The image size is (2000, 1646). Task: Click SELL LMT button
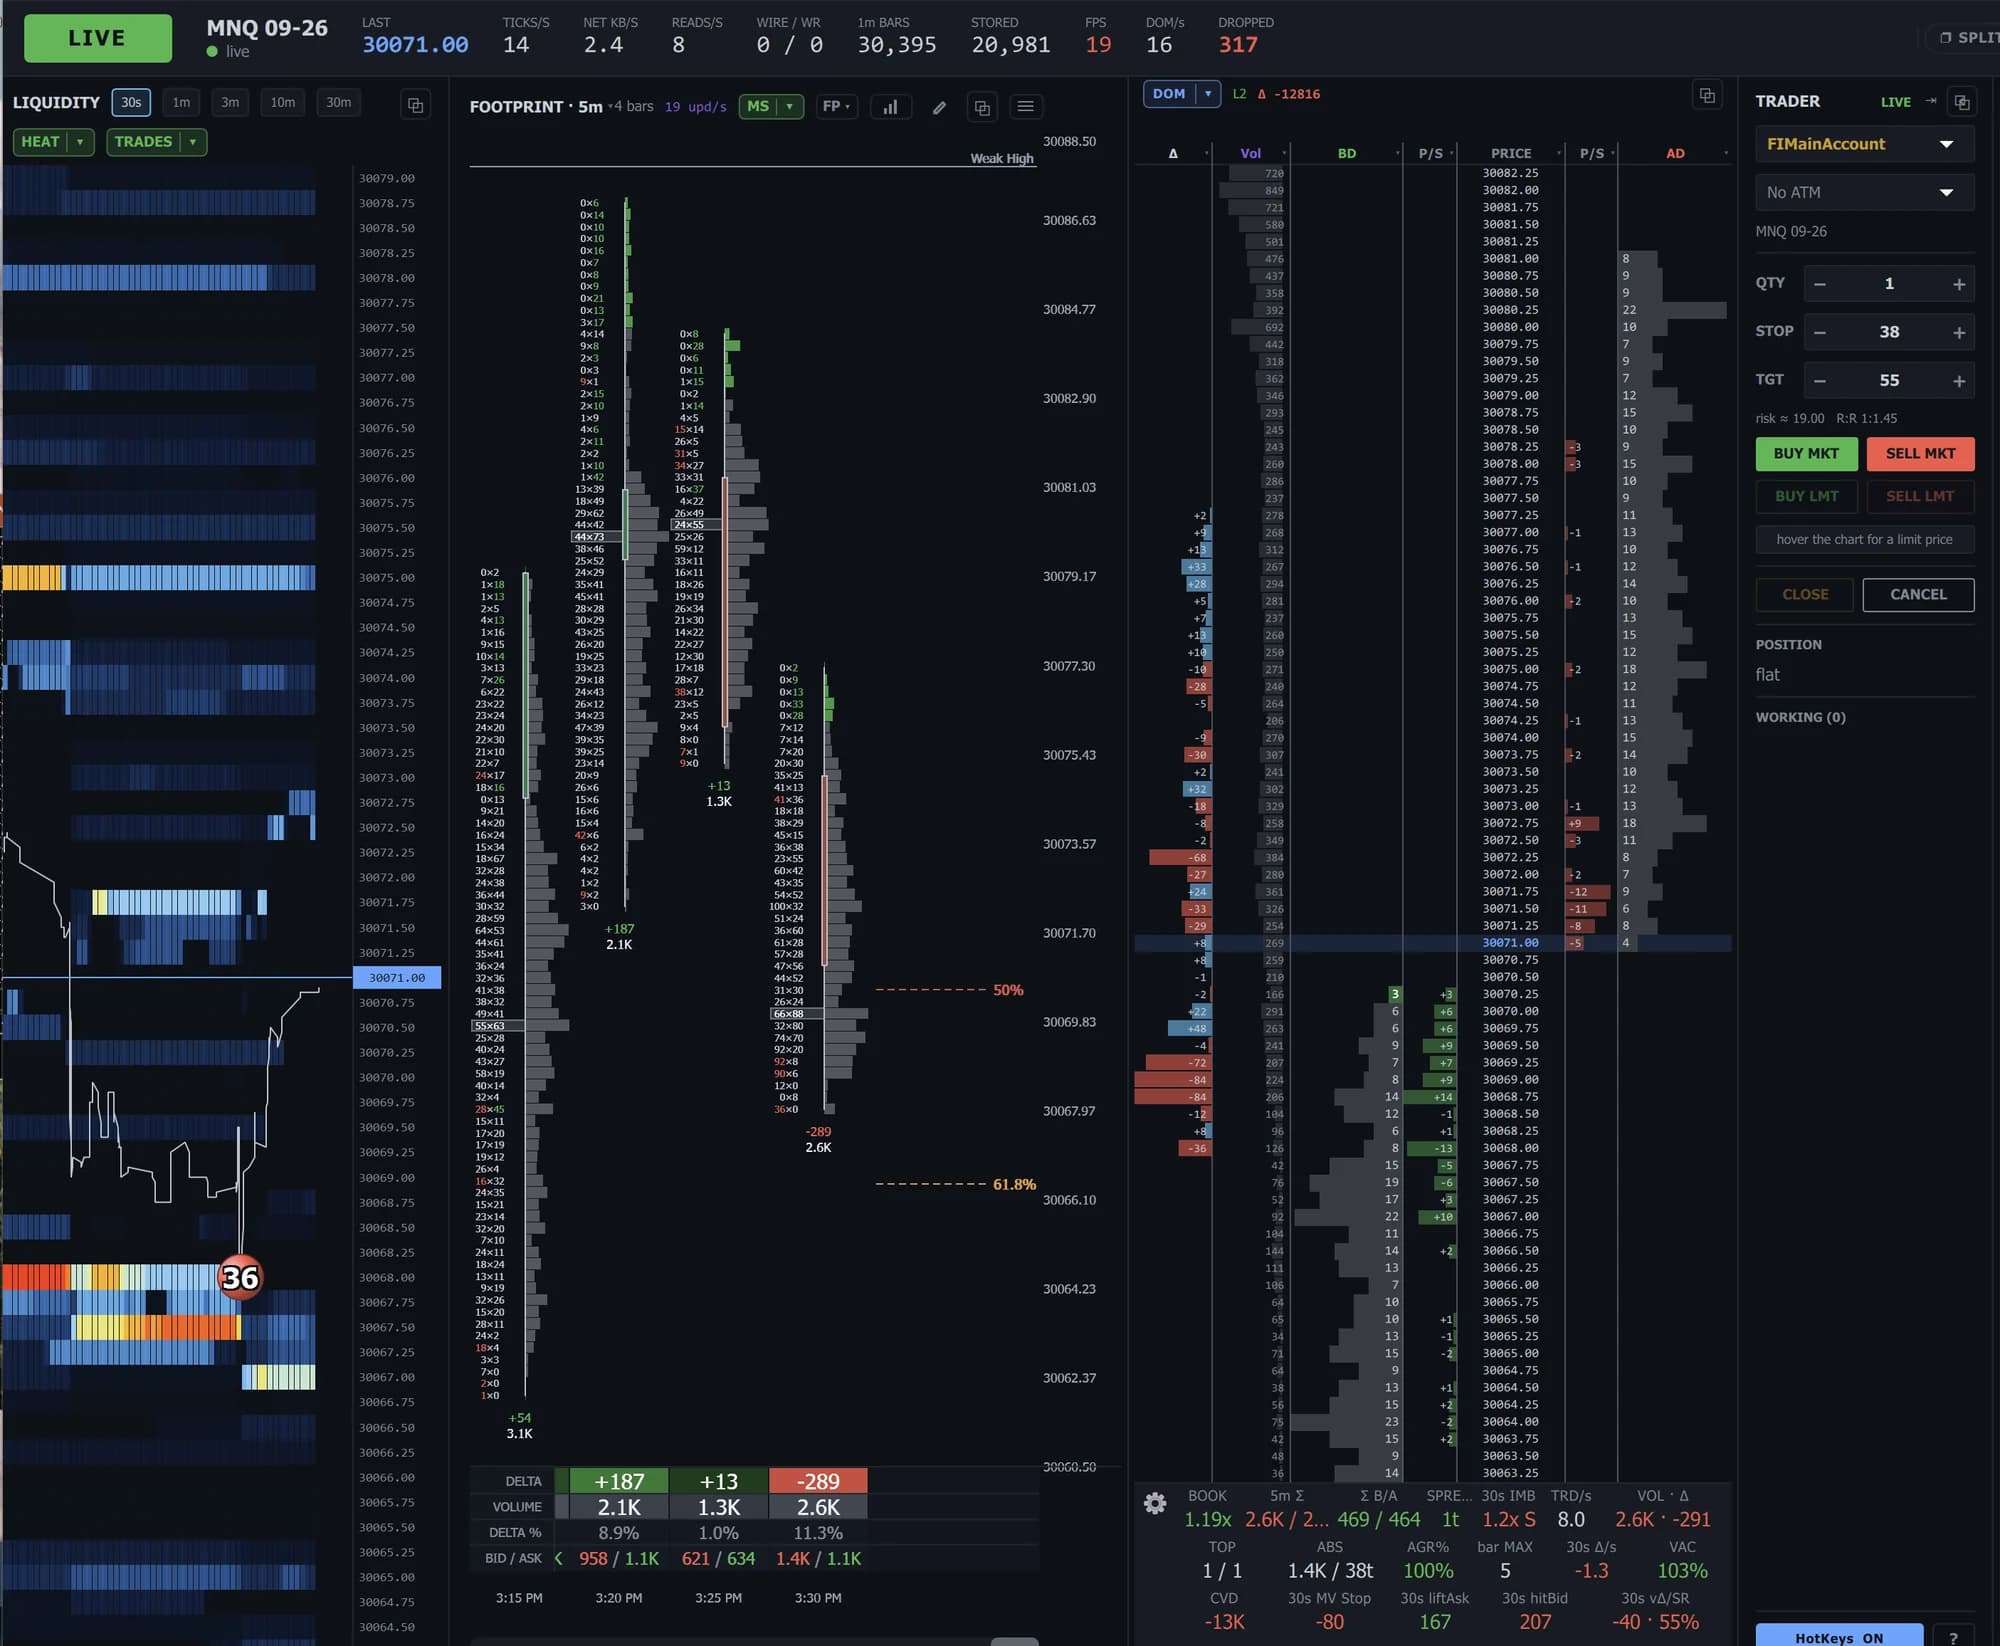pyautogui.click(x=1920, y=496)
